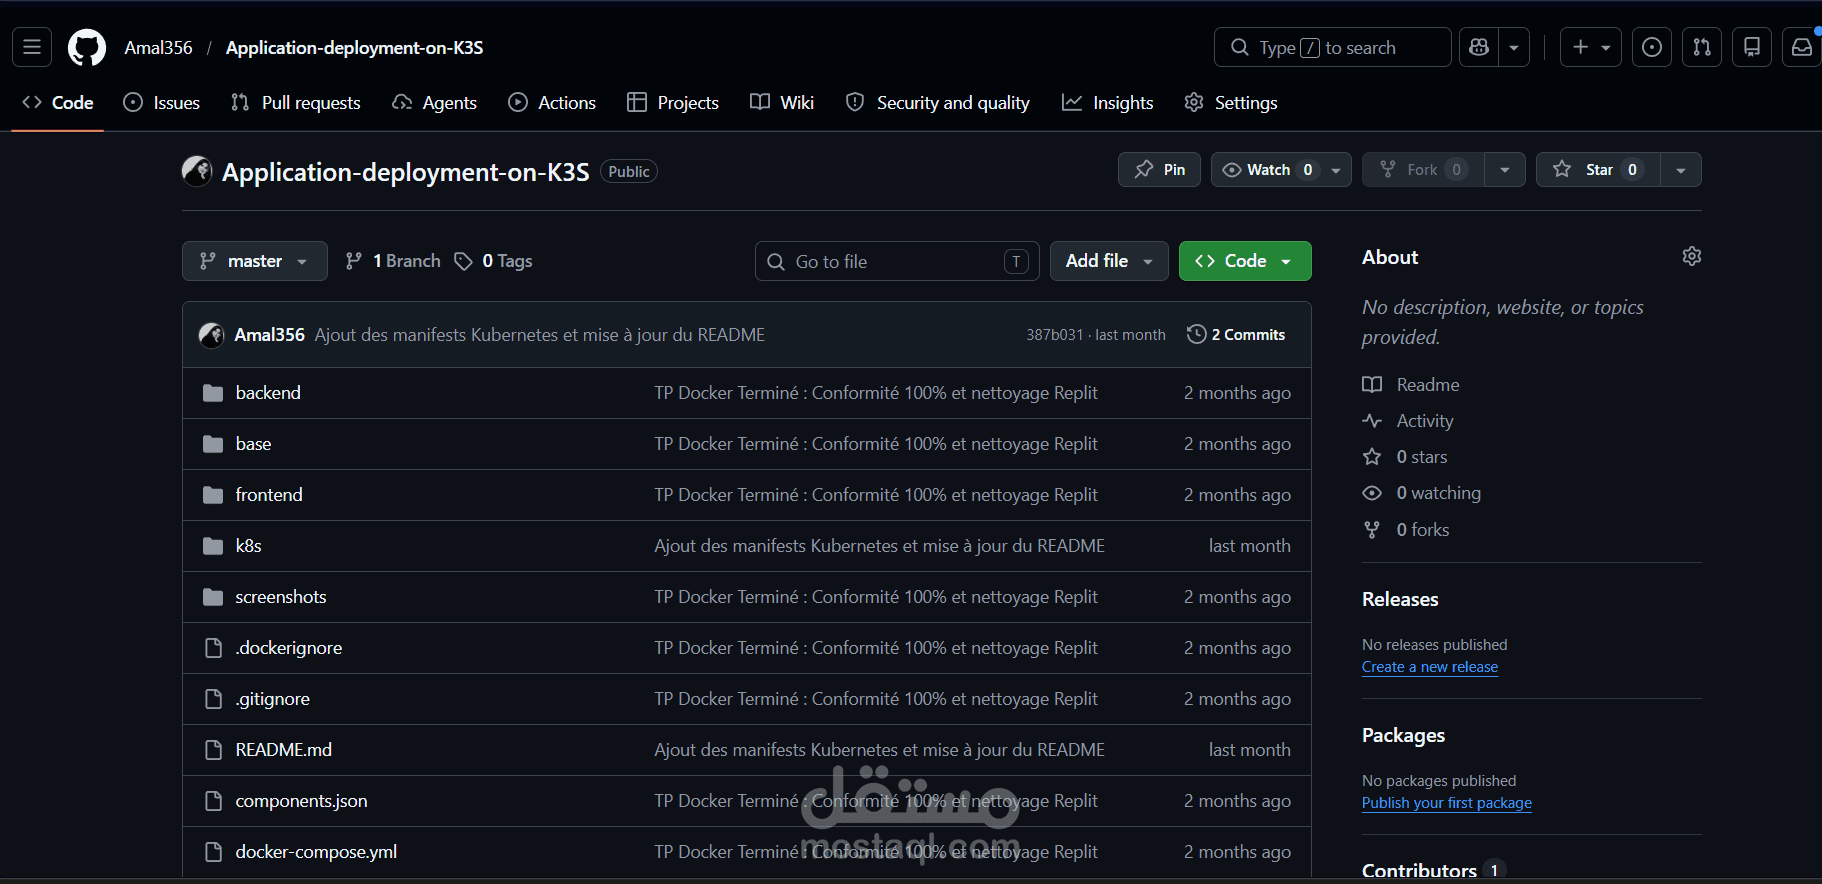Viewport: 1822px width, 884px height.
Task: Open the Create new plus dropdown
Action: tap(1591, 47)
